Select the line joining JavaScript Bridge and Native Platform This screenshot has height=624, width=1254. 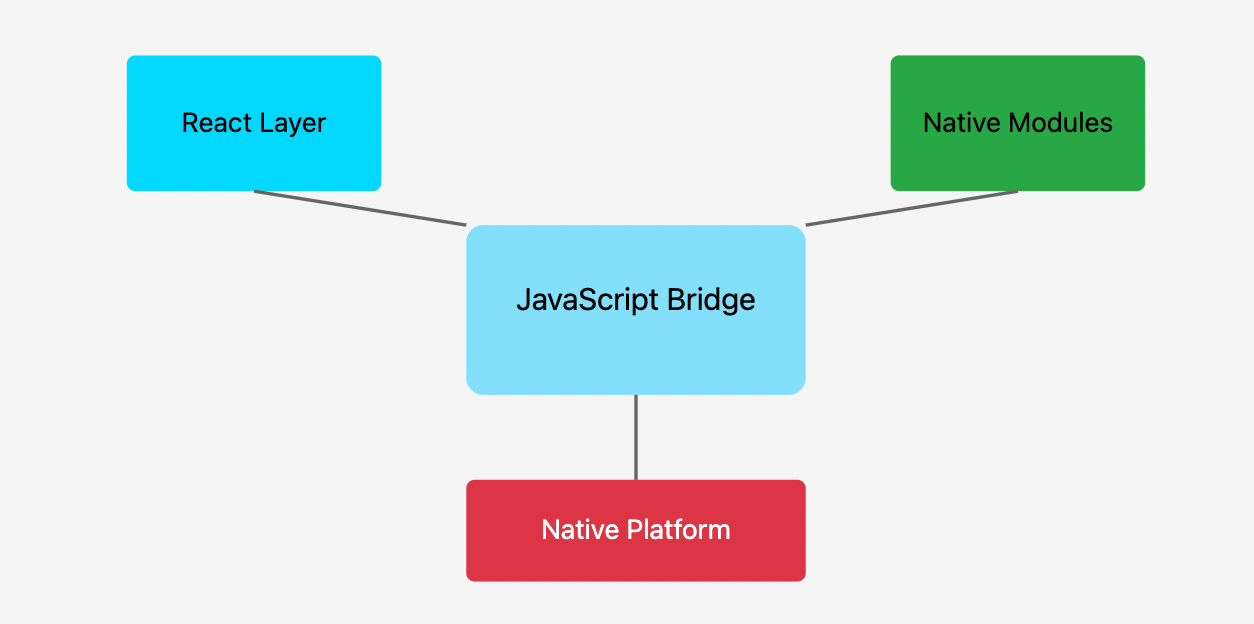(636, 435)
